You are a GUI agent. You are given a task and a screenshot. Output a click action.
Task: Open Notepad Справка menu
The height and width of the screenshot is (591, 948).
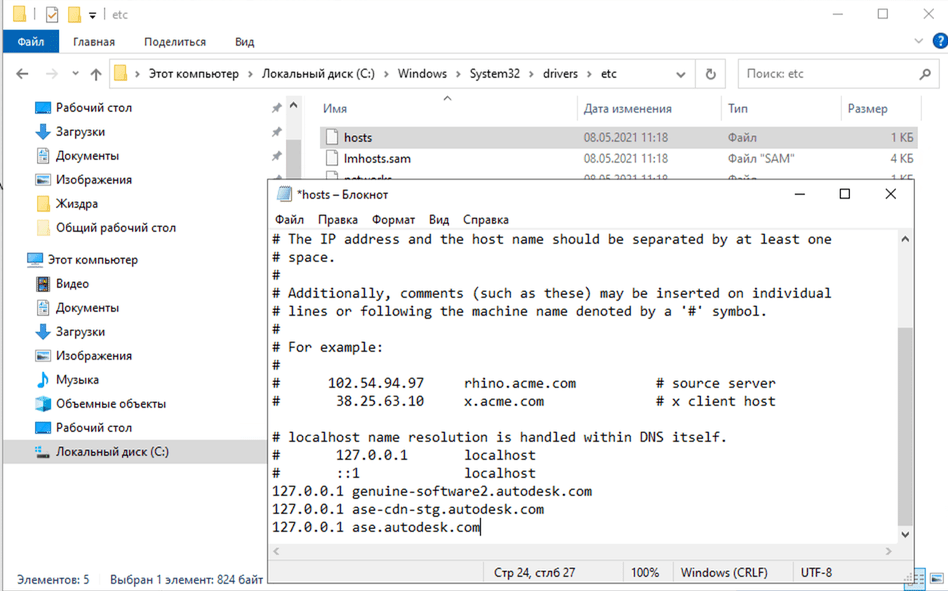pos(485,220)
